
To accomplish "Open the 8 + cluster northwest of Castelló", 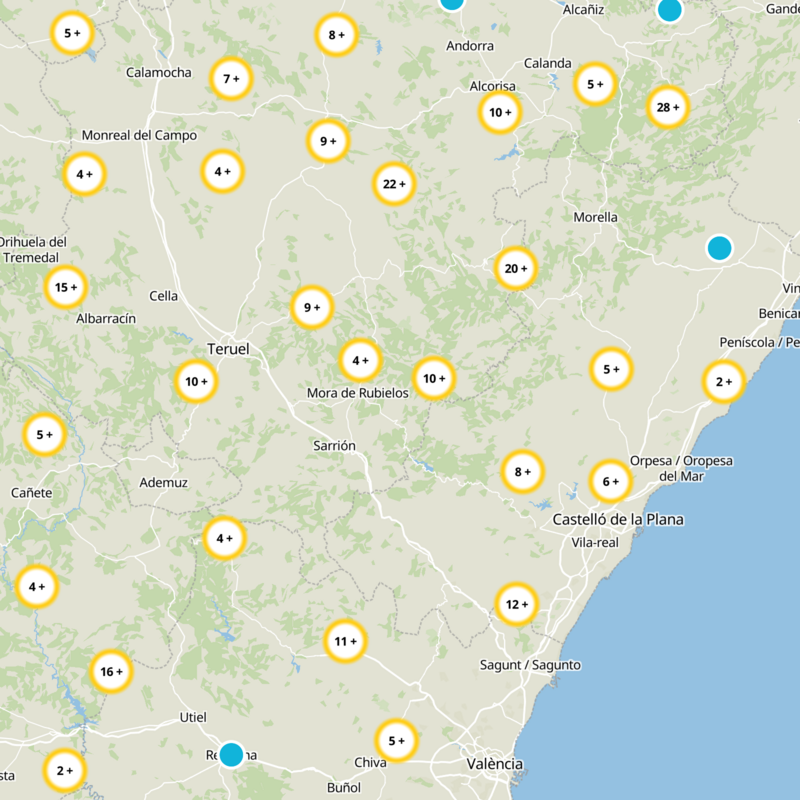I will coord(522,471).
